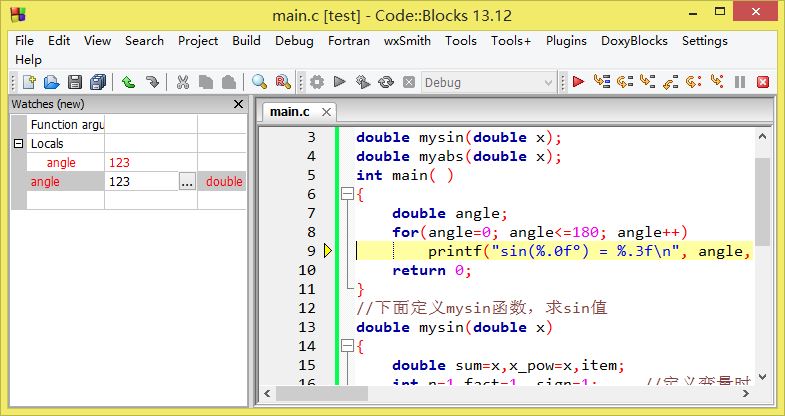Click the Run play icon
Image resolution: width=785 pixels, height=416 pixels.
340,81
